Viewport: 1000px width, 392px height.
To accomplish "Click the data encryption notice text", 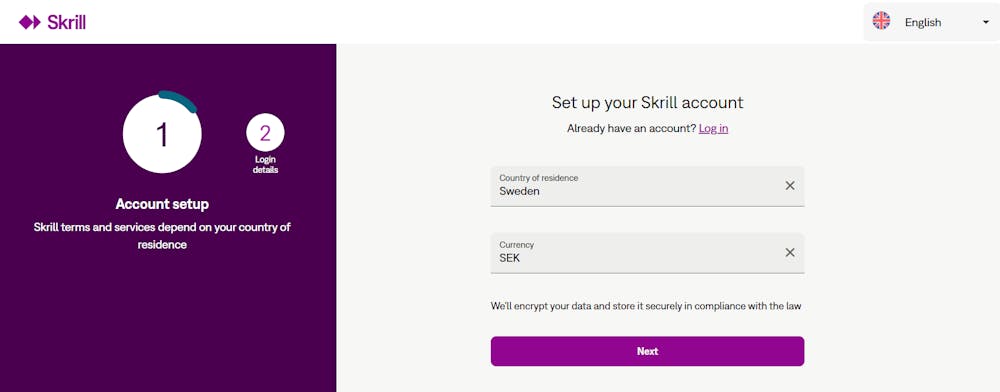I will pos(645,306).
